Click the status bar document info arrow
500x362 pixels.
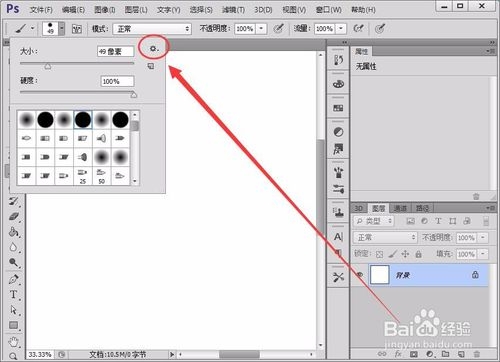(x=172, y=354)
